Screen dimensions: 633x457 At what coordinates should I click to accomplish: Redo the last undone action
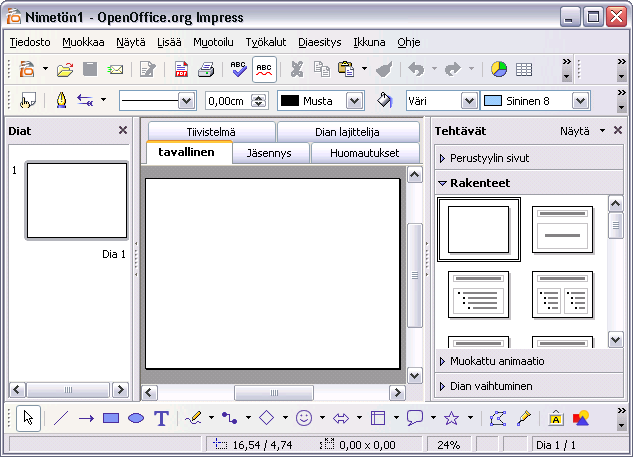[453, 69]
